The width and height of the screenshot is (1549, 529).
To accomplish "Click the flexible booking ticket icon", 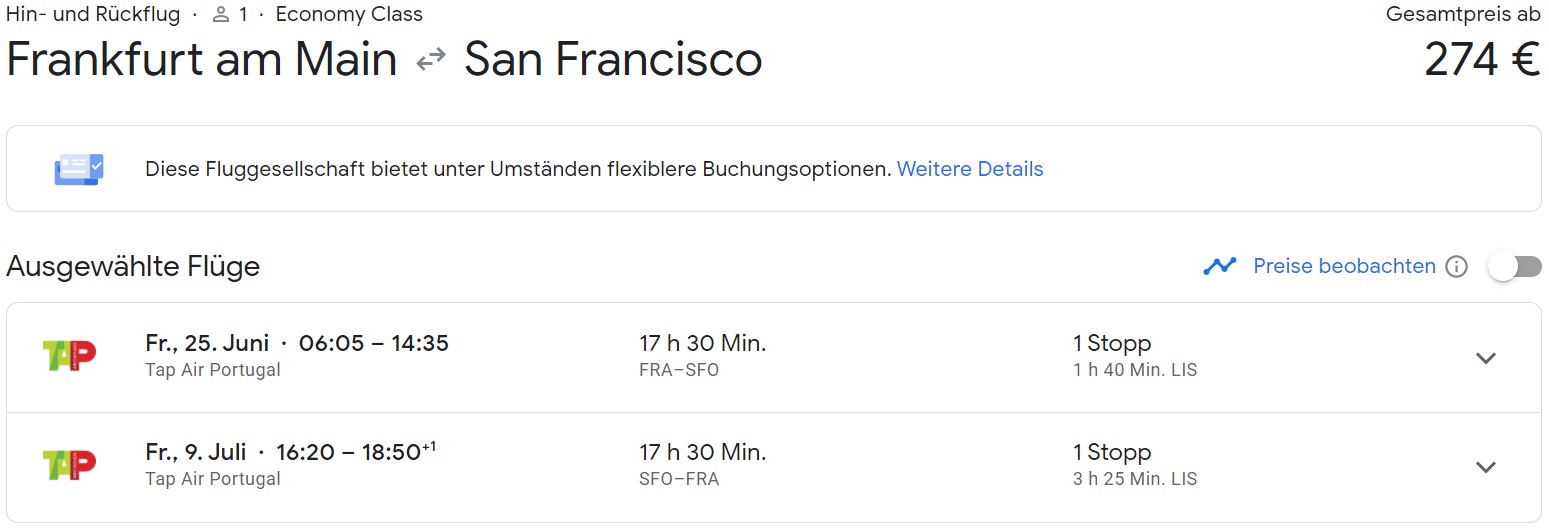I will tap(79, 169).
